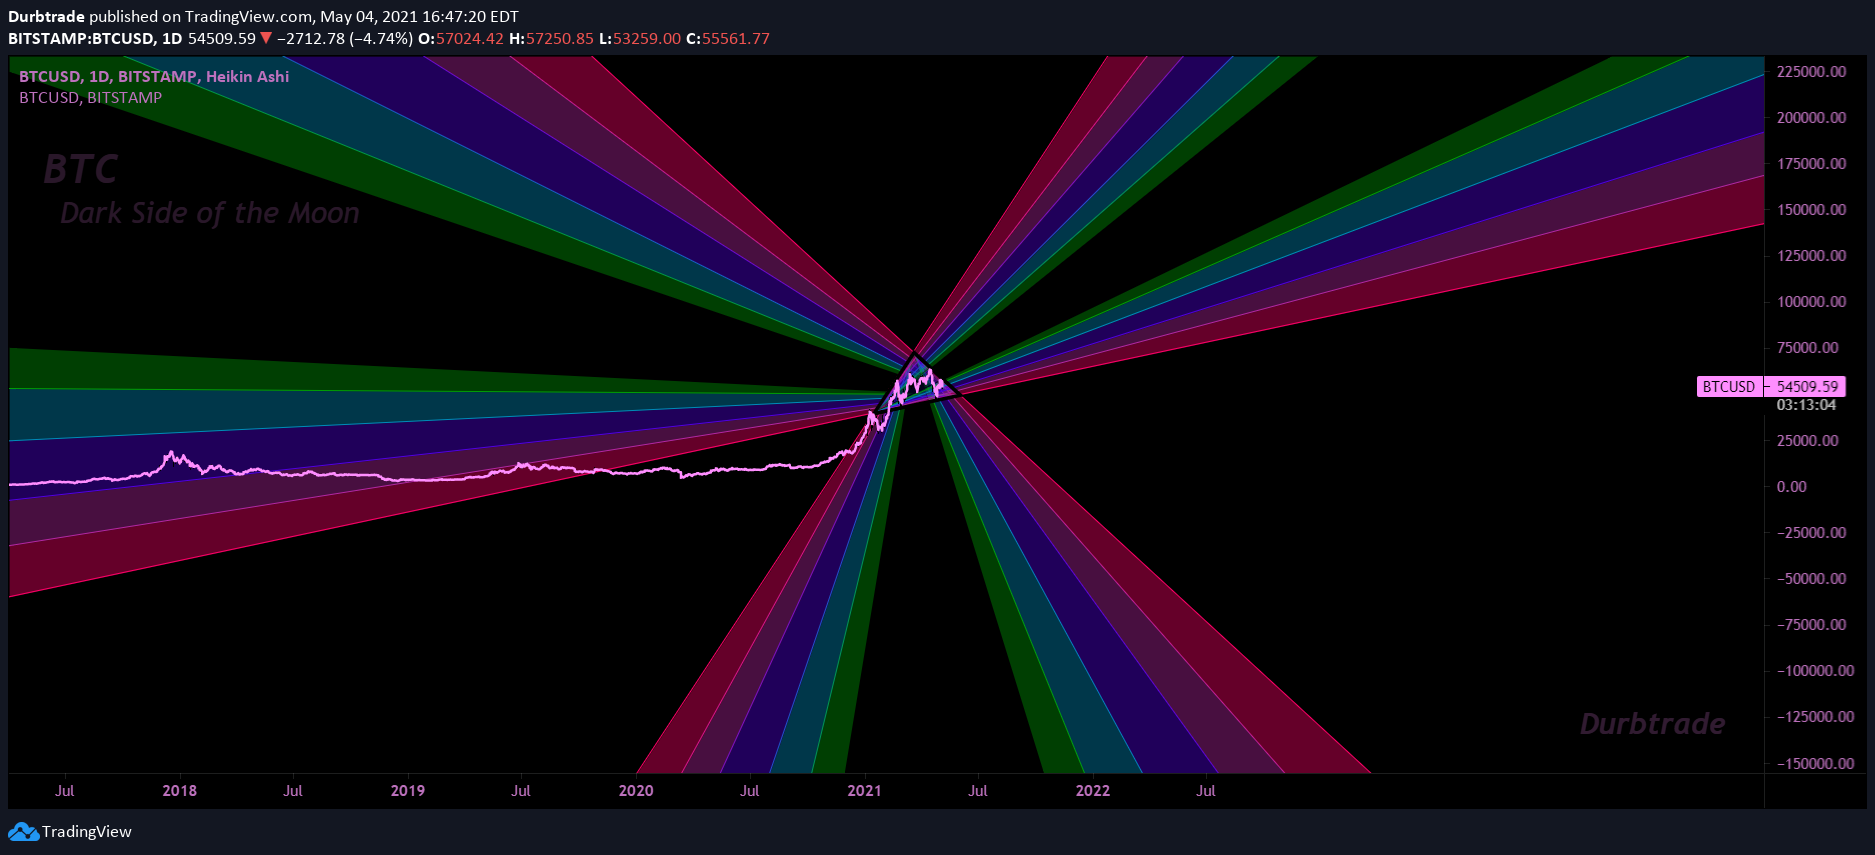
Task: Click the 2018 time axis label
Action: click(x=180, y=791)
